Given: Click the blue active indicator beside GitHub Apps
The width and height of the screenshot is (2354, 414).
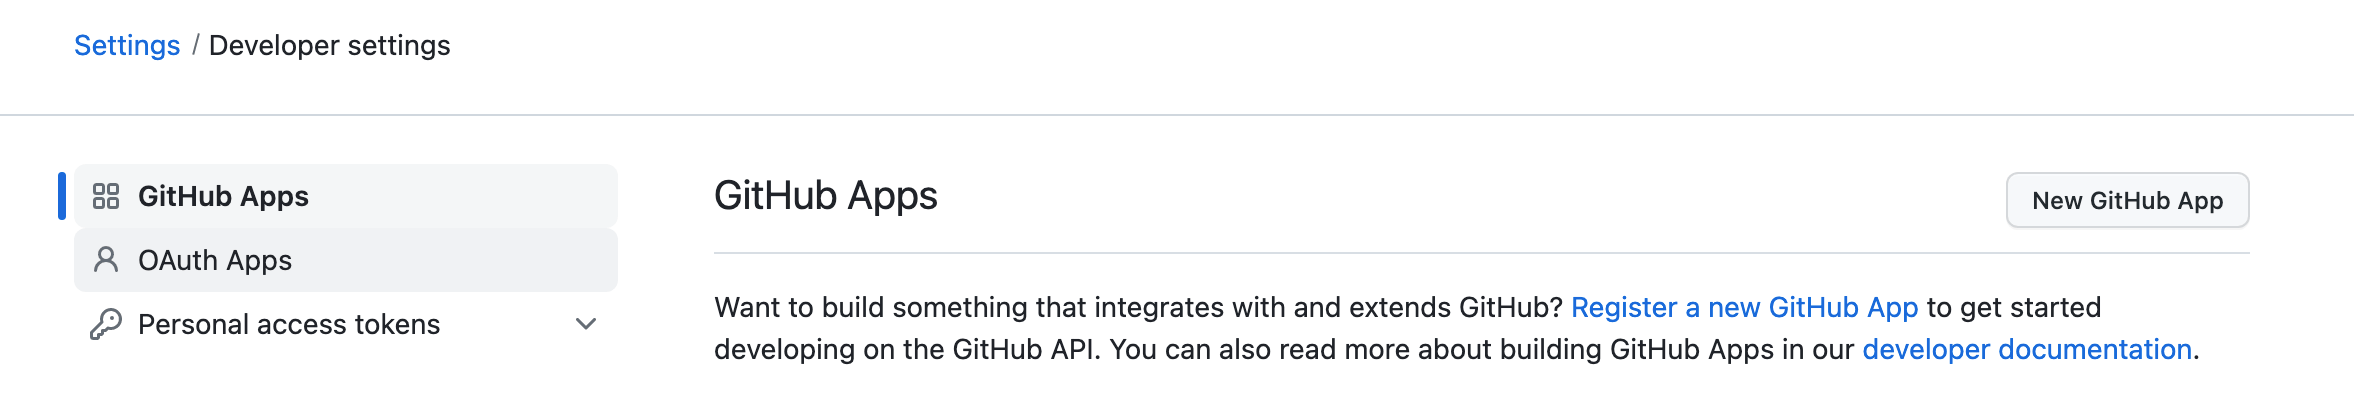Looking at the screenshot, I should 62,196.
